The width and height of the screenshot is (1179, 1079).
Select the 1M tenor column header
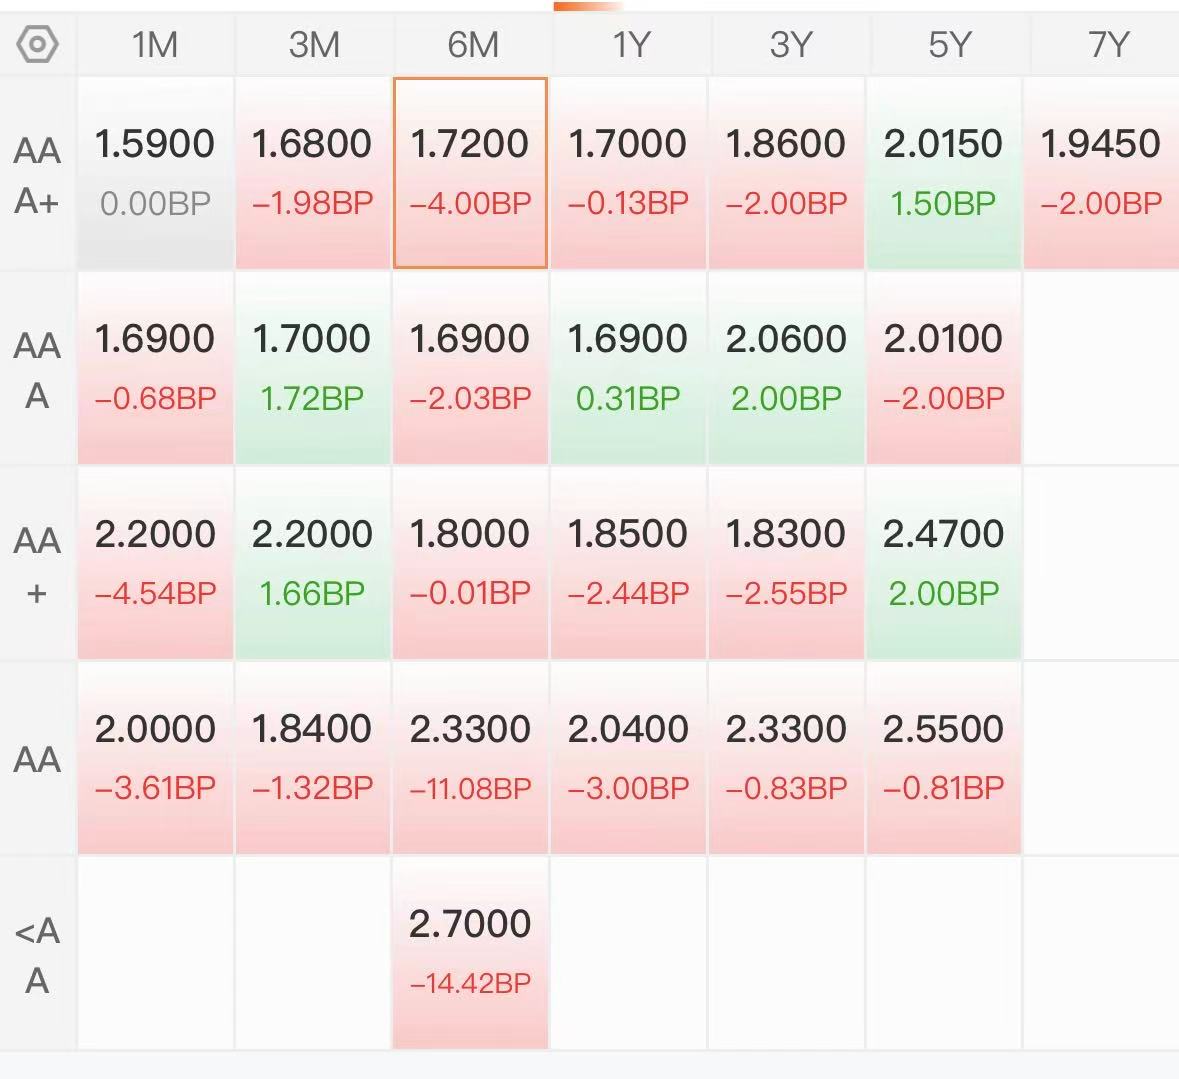coord(155,44)
